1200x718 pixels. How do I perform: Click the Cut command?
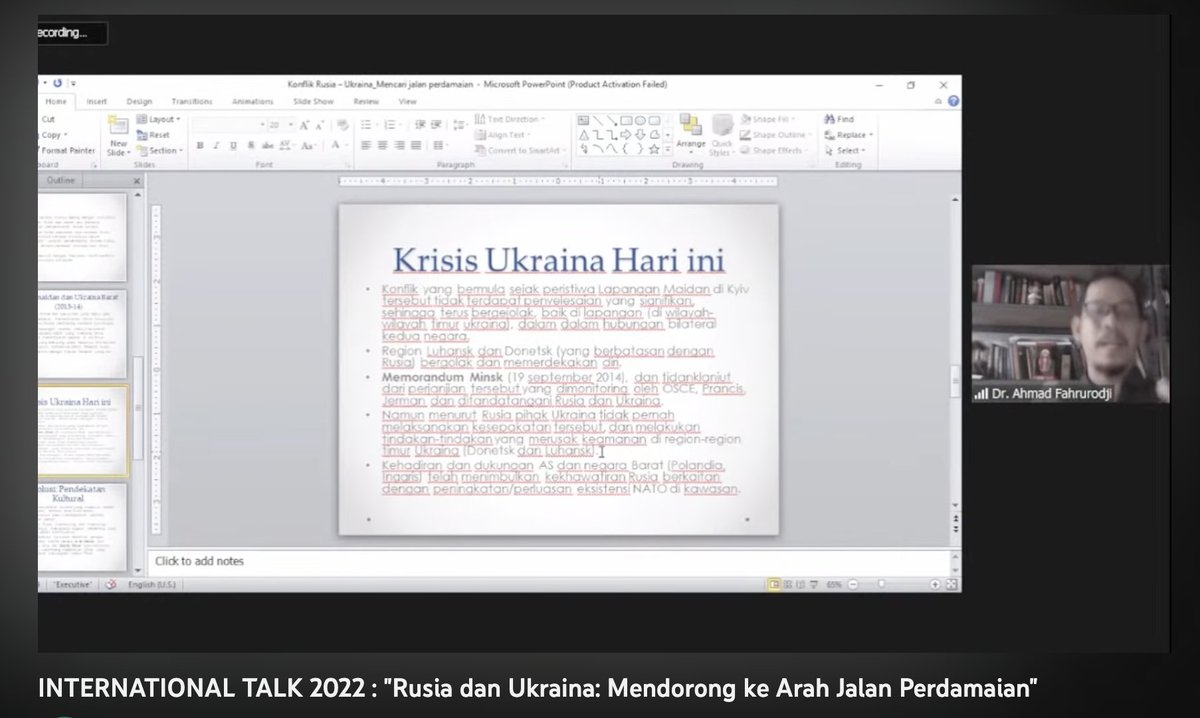click(48, 119)
